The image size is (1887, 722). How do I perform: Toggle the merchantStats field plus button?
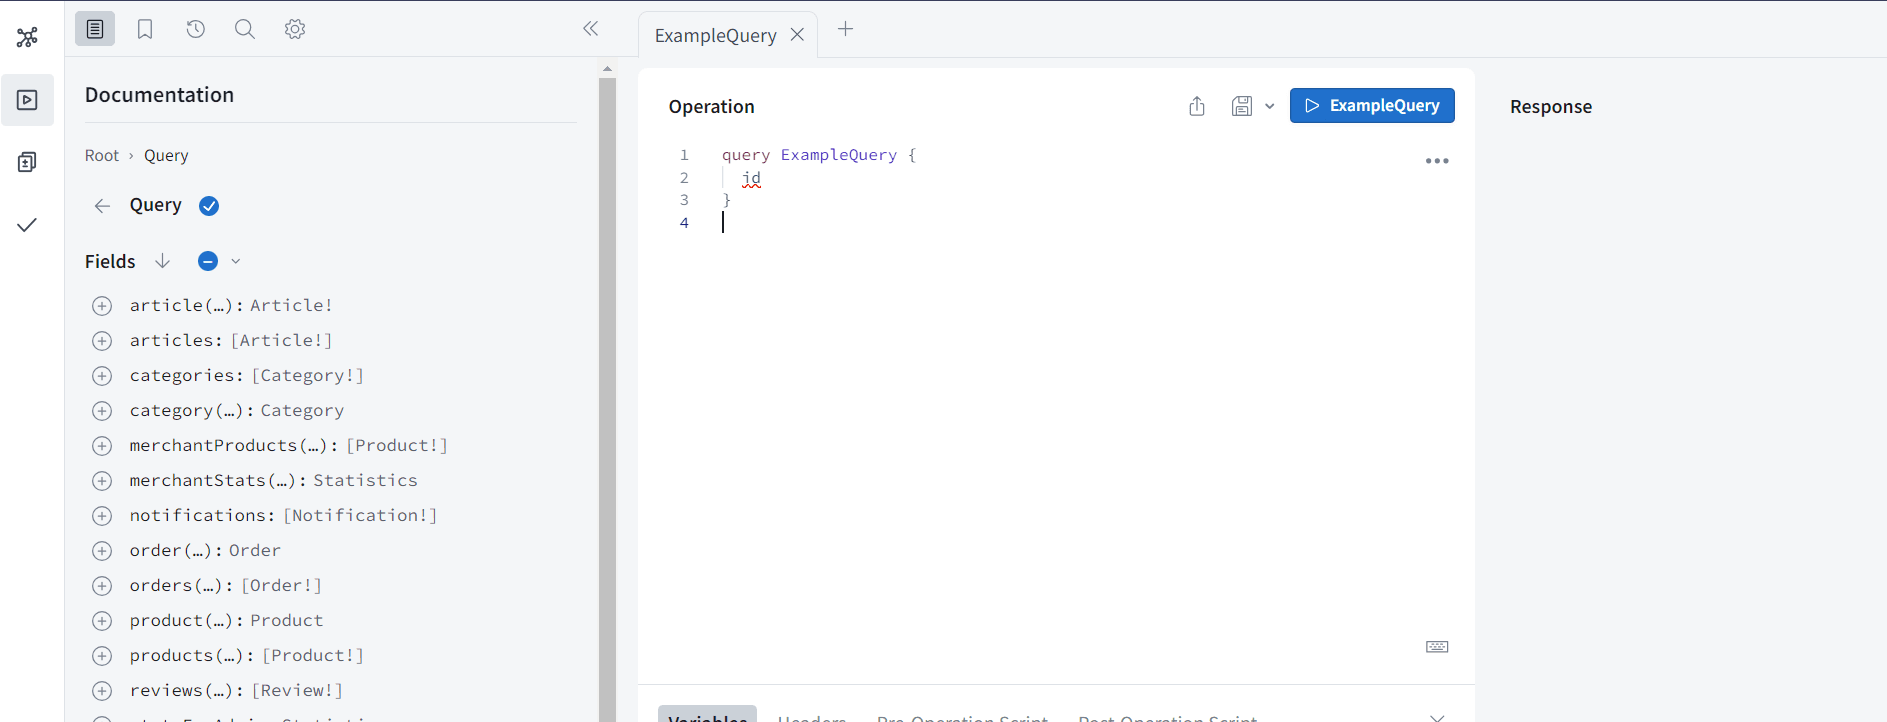[102, 481]
